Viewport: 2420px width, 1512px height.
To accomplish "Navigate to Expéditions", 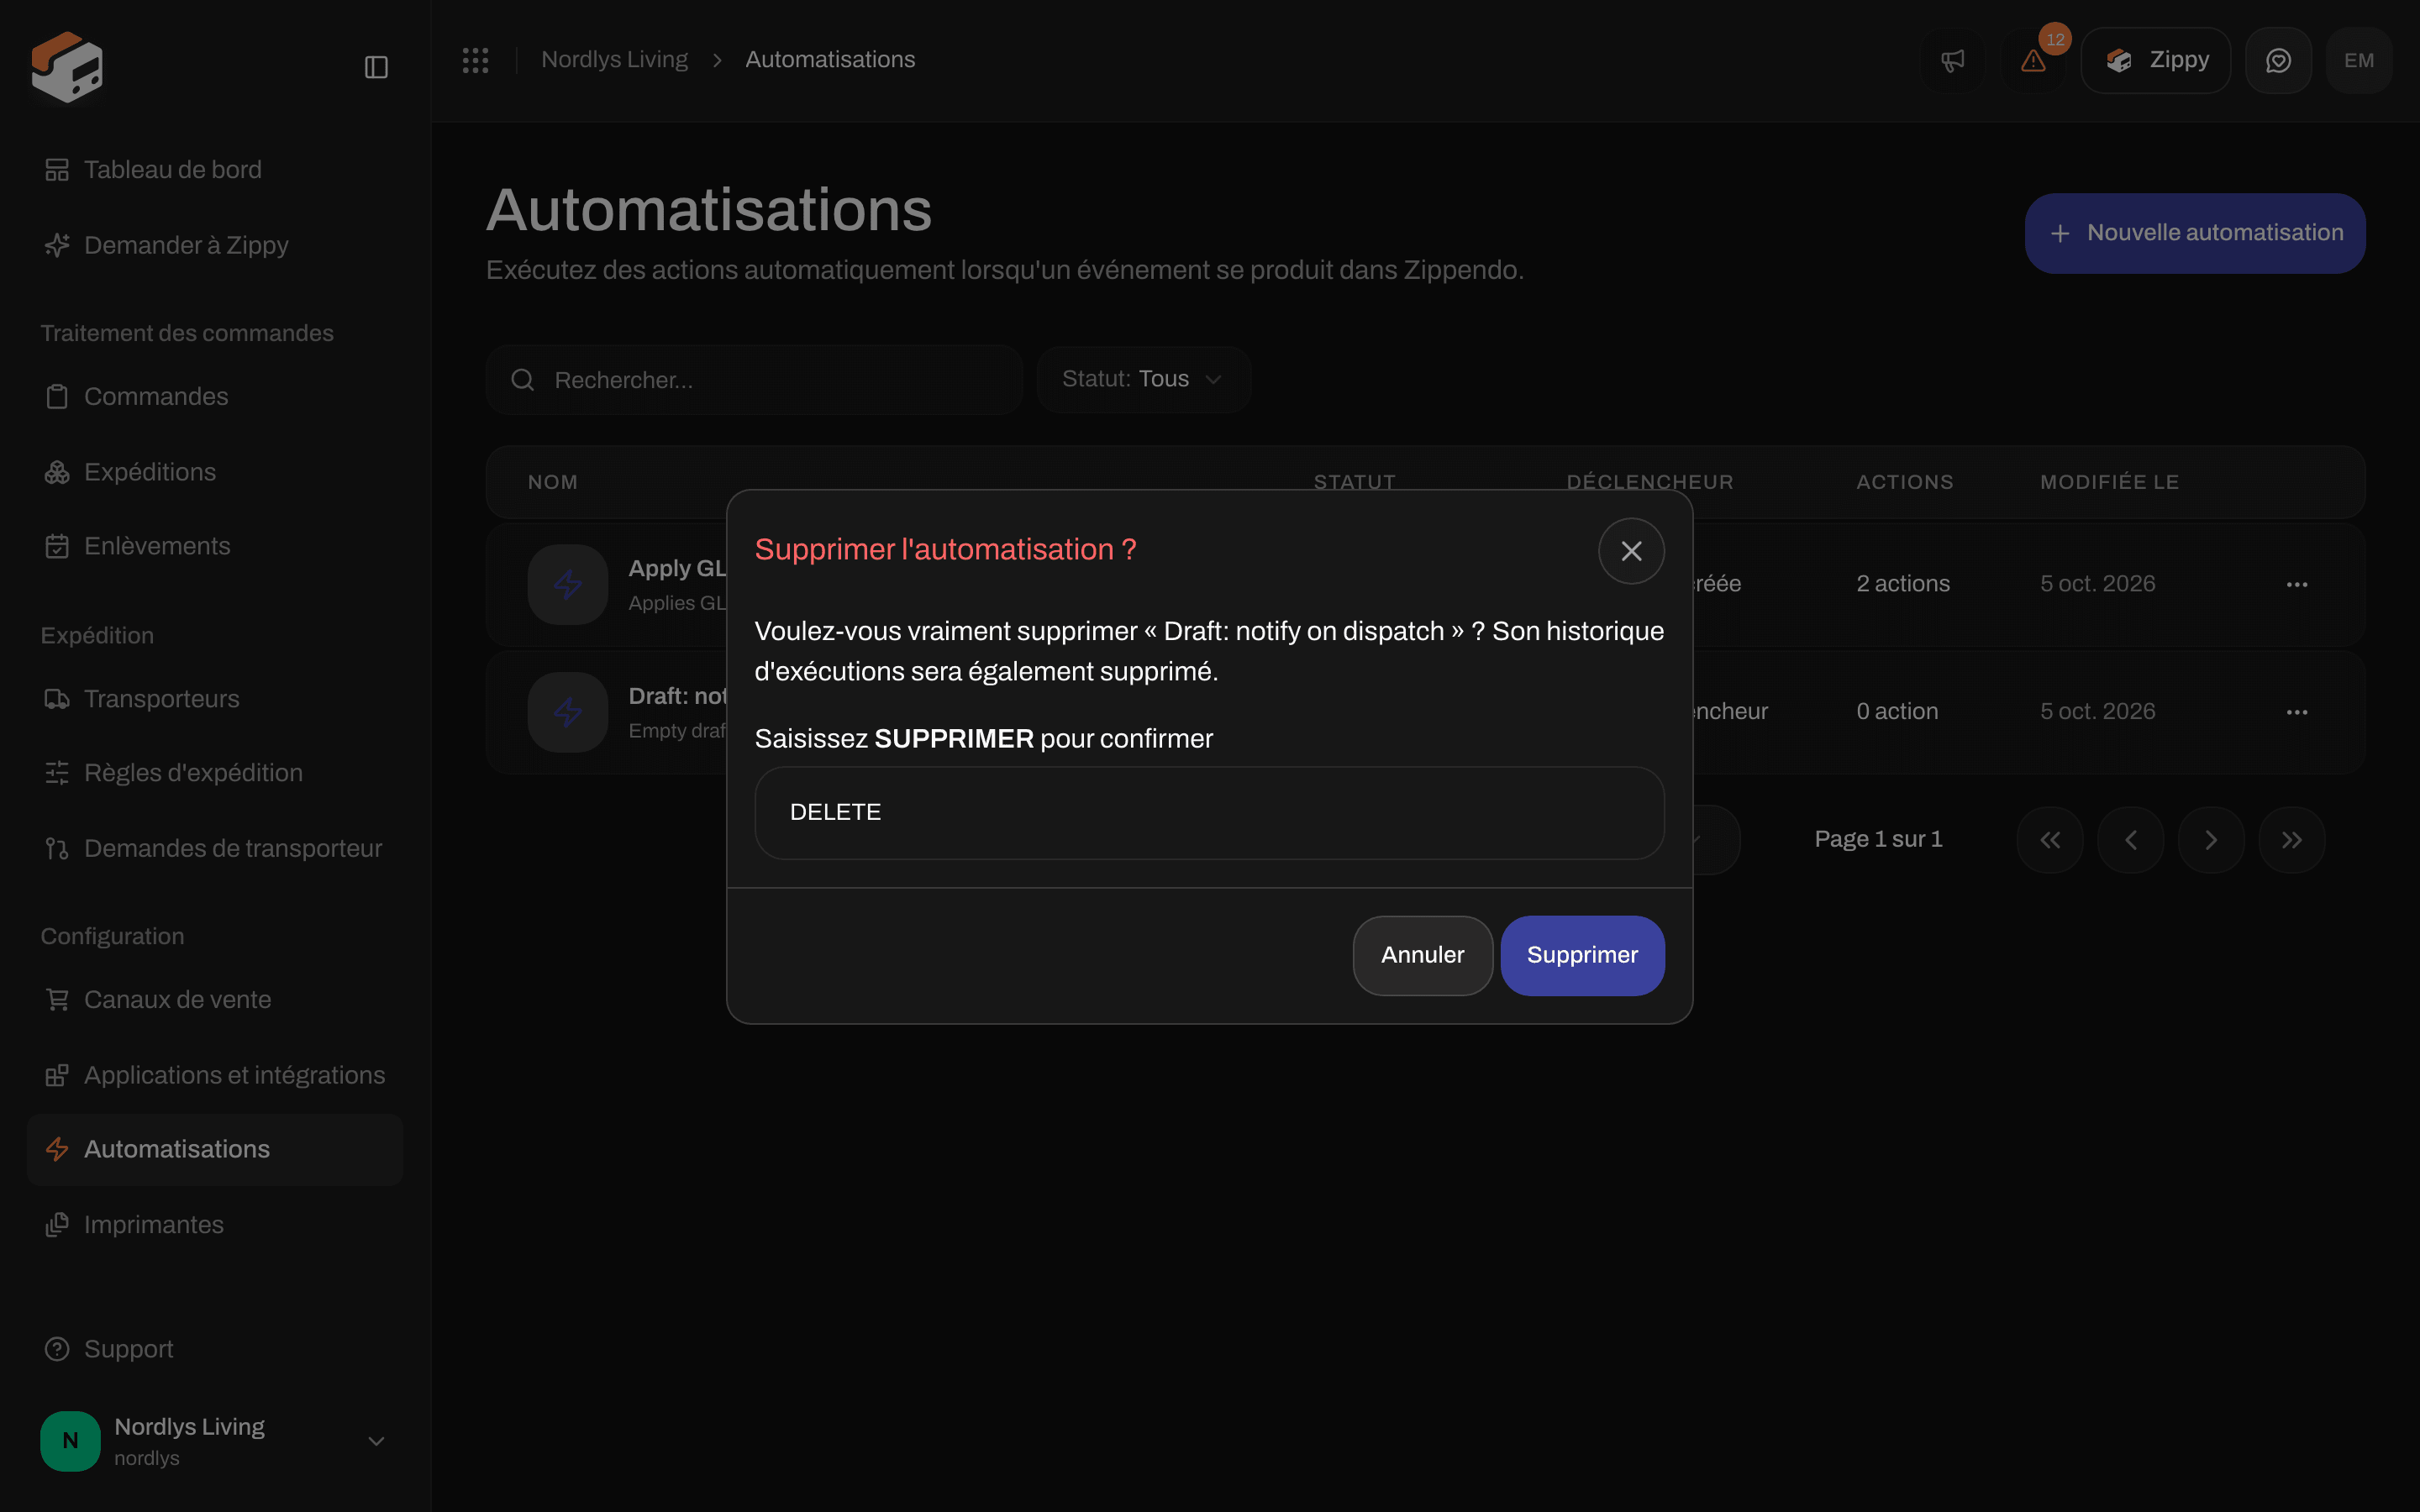I will (x=215, y=472).
